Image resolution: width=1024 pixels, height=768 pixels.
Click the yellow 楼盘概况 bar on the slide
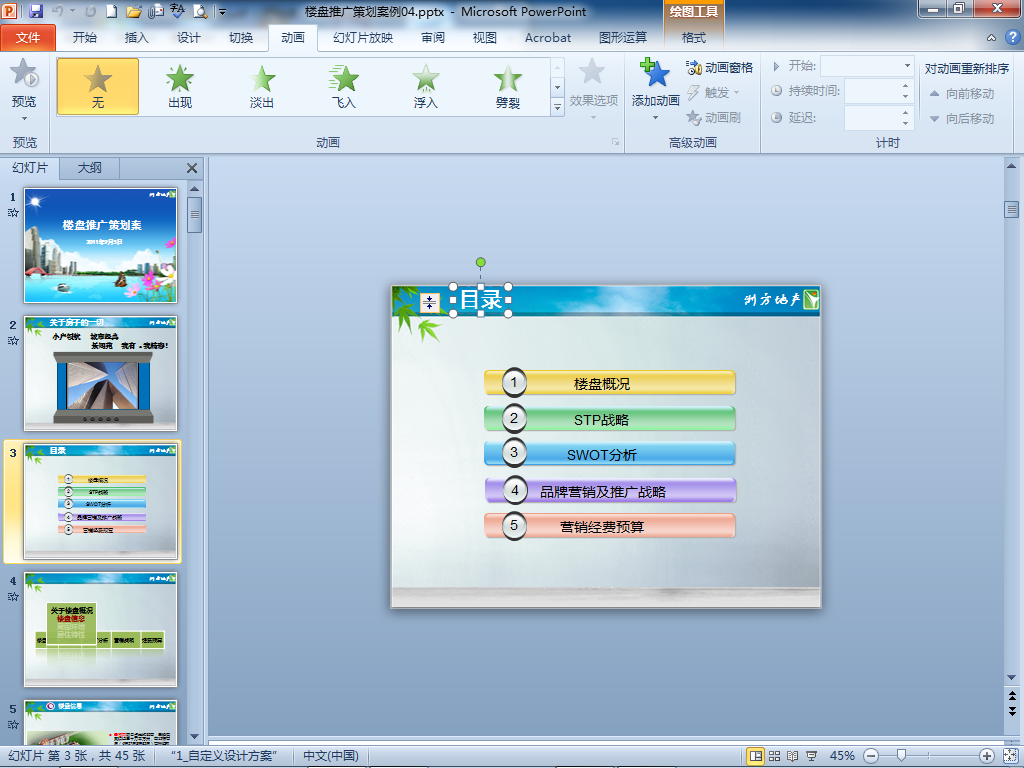click(610, 383)
